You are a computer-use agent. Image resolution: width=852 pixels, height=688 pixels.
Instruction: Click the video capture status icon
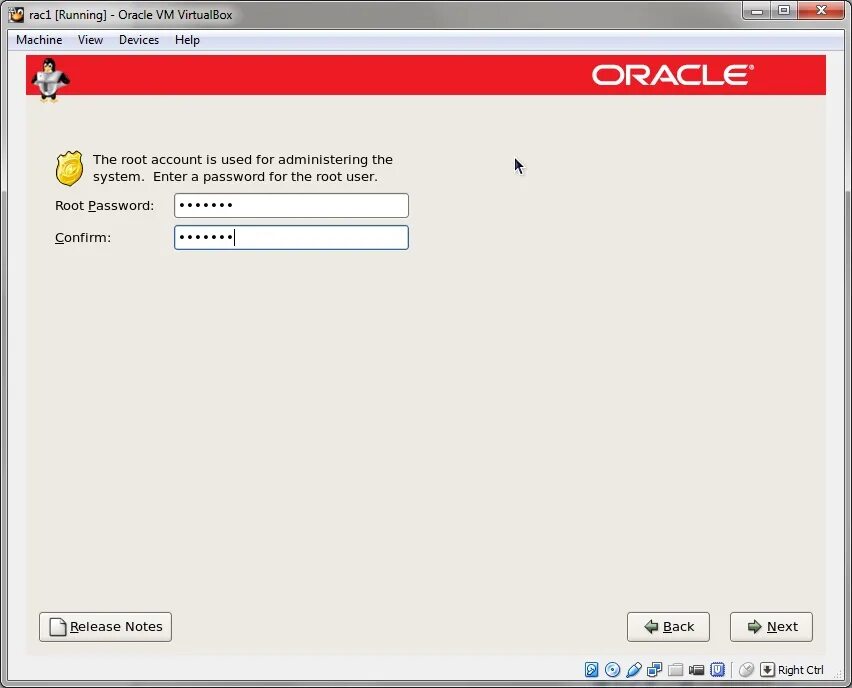pos(696,670)
